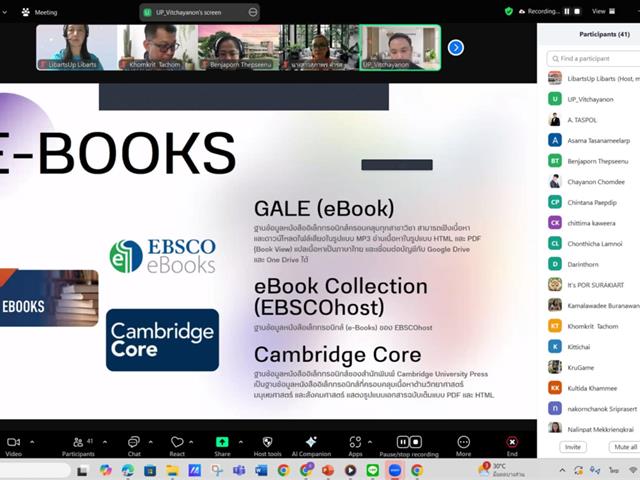Select Kittichai participant row
The width and height of the screenshot is (640, 480).
(594, 347)
